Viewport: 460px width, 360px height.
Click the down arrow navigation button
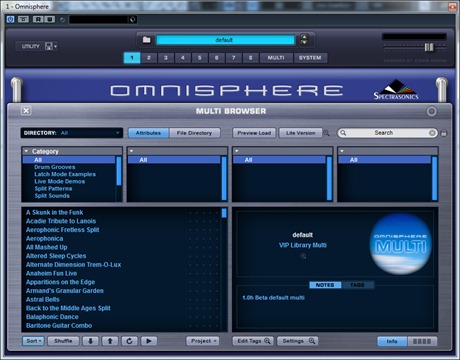click(90, 341)
